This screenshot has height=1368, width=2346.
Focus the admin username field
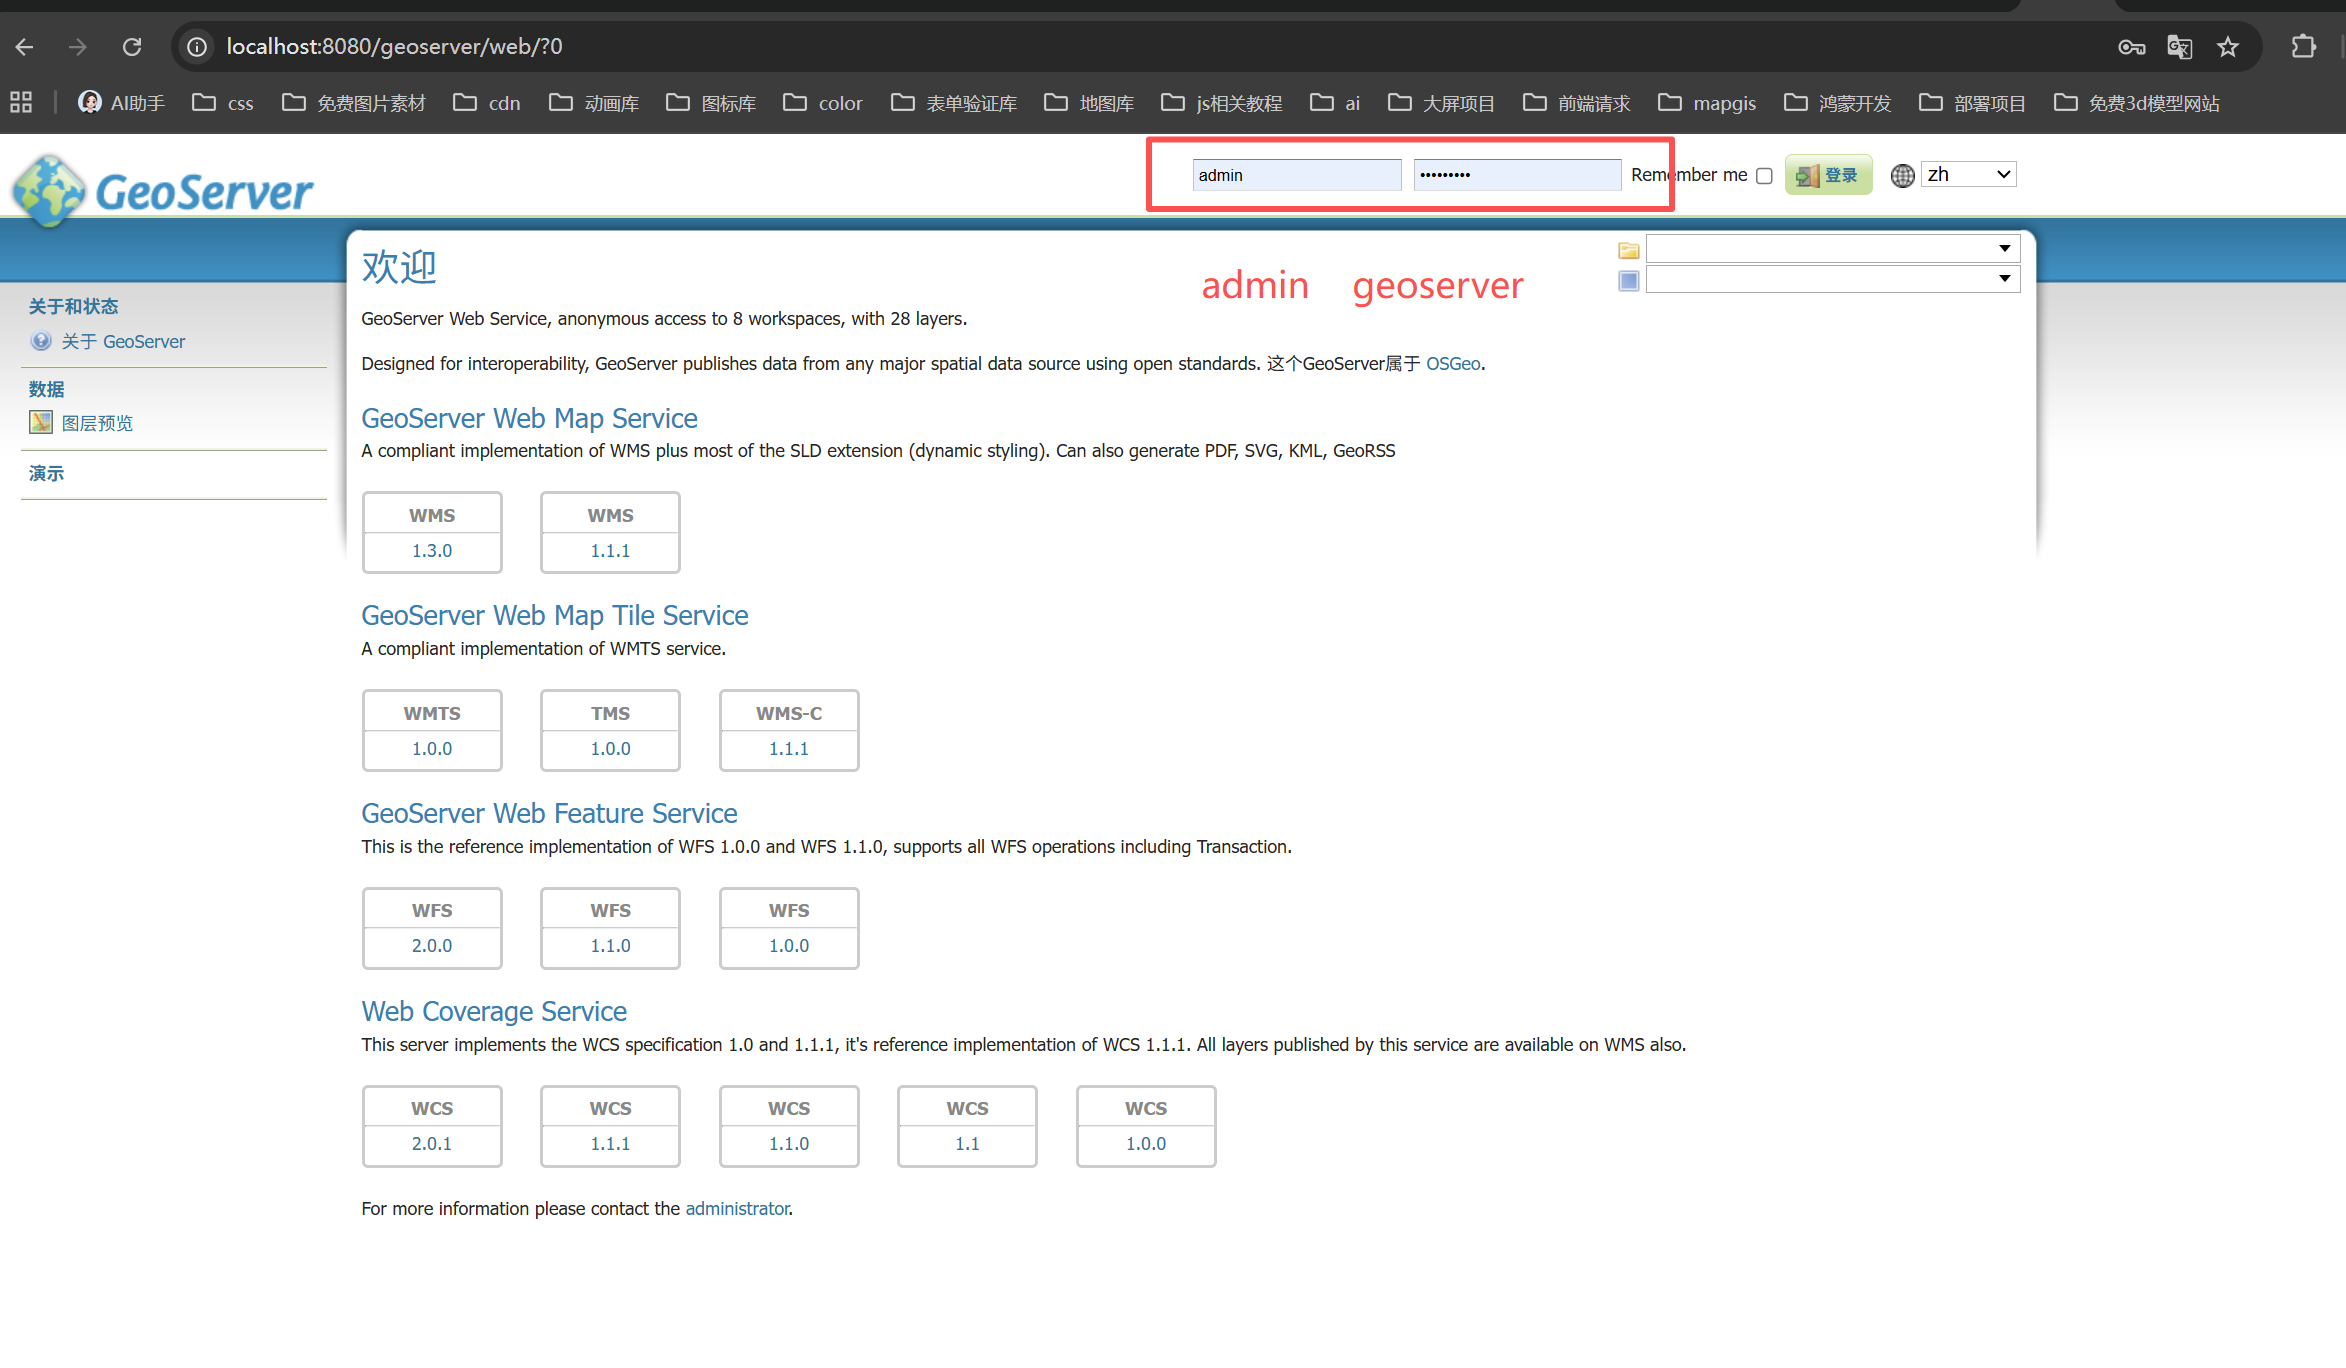[x=1296, y=175]
